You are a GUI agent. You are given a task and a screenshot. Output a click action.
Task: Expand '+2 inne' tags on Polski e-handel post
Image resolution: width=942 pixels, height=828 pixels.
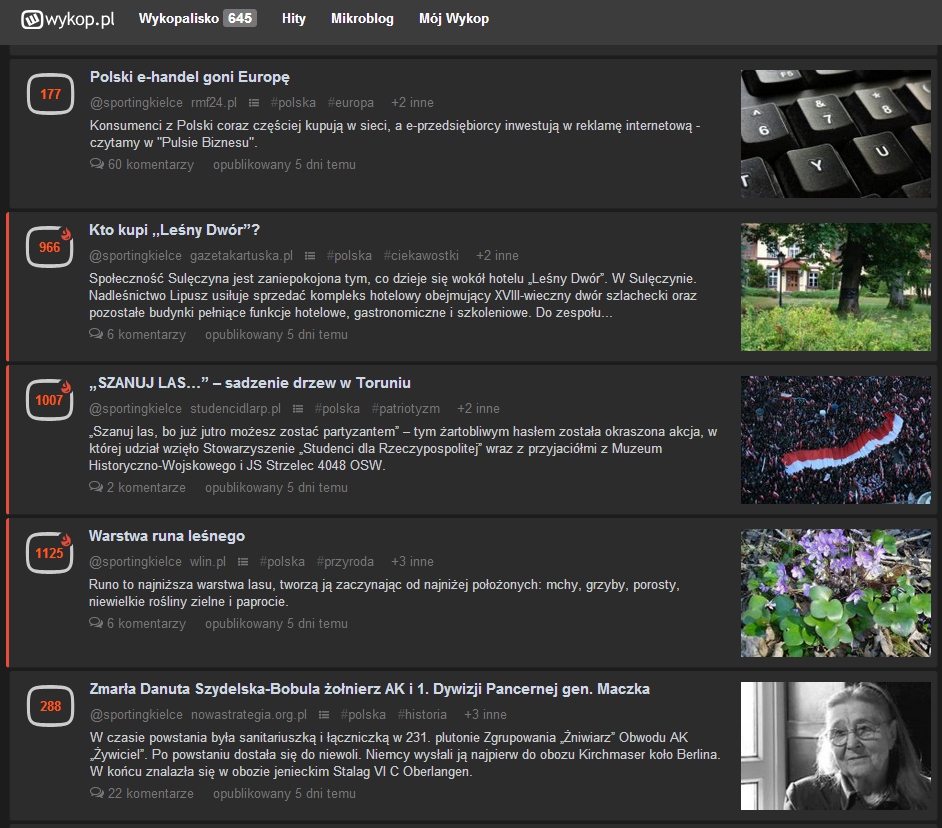(x=412, y=103)
